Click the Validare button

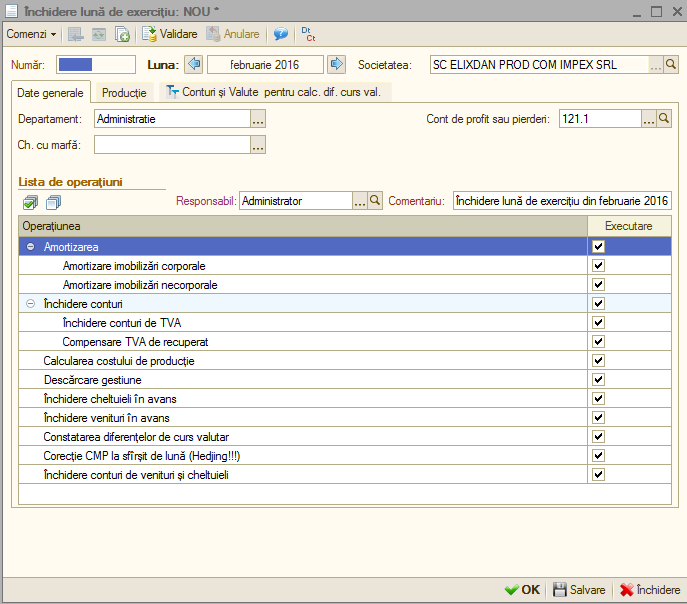pos(170,34)
